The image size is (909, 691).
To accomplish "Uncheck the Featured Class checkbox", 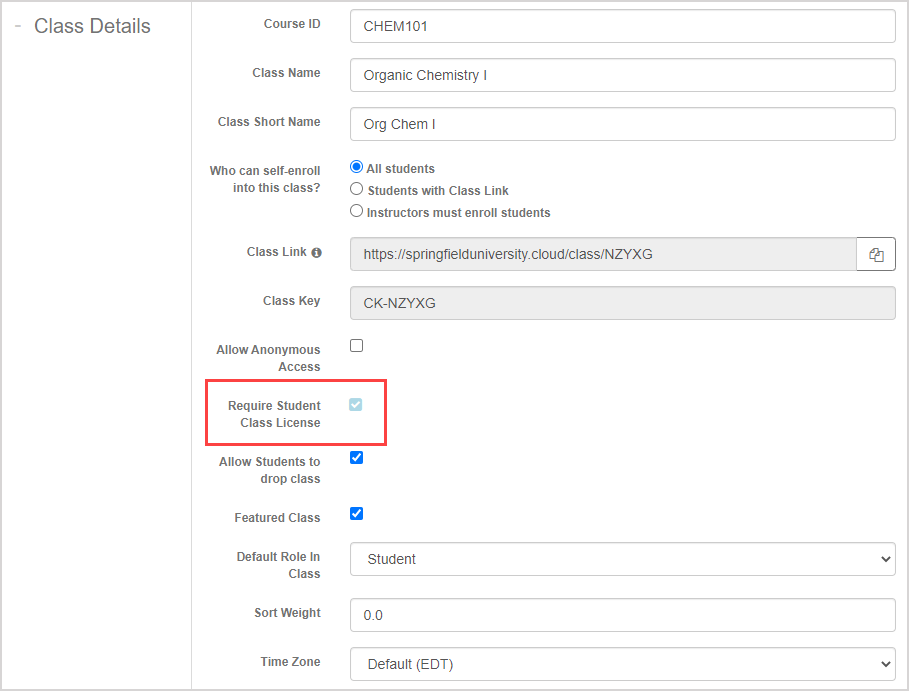I will (x=357, y=514).
